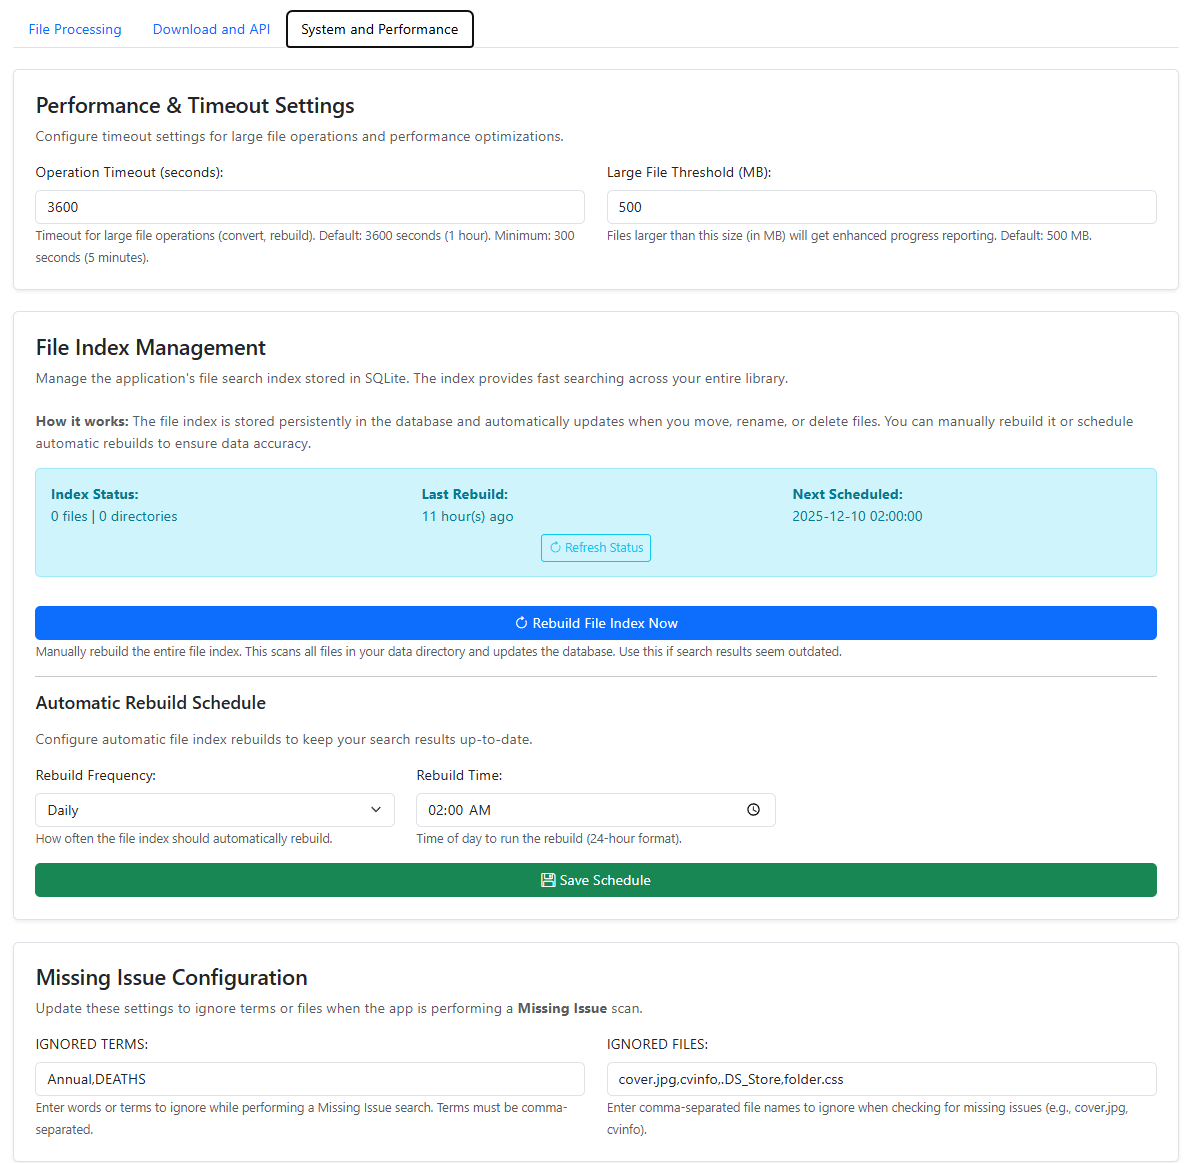Open the clock icon in Rebuild Time field
Screen dimensions: 1193x1163
tap(753, 810)
